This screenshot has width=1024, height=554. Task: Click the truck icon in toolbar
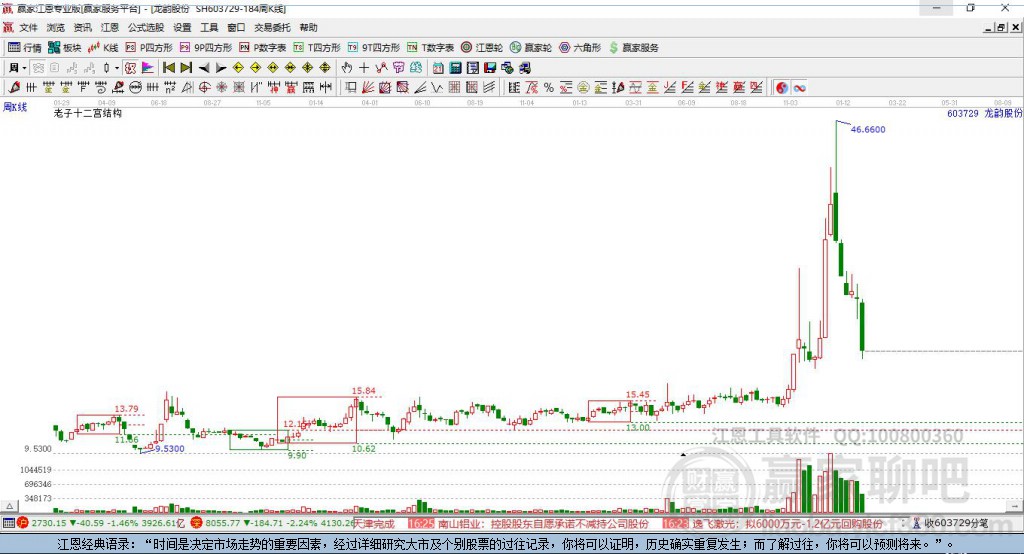[524, 68]
